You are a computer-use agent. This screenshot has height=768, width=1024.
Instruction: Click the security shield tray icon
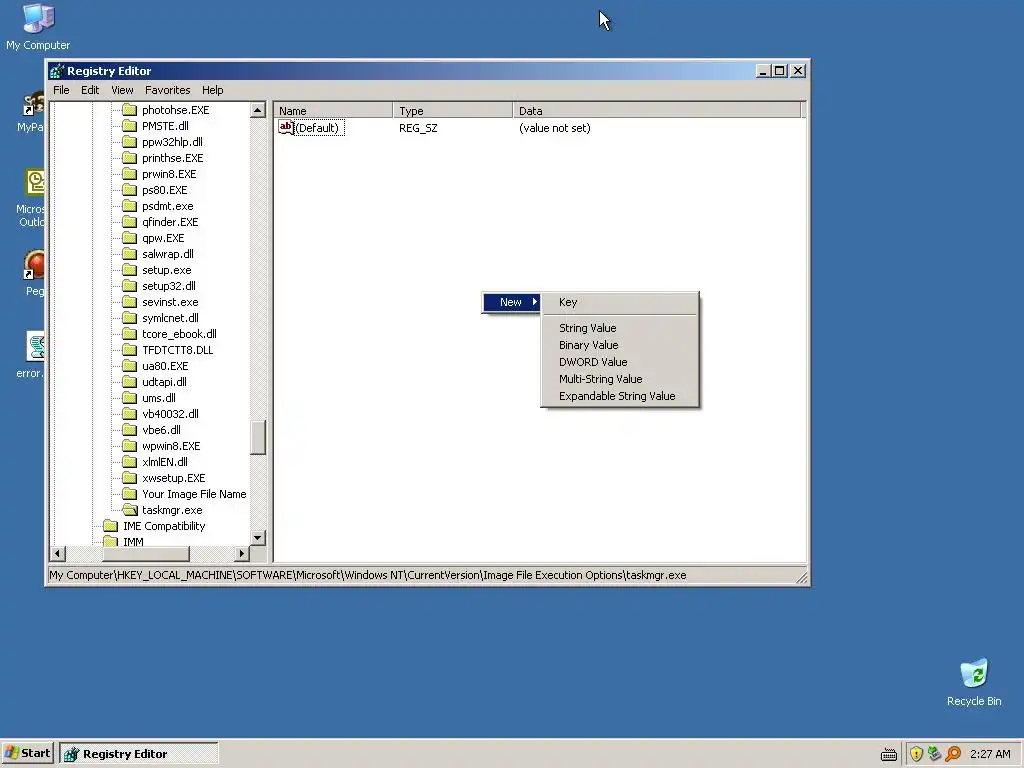[916, 754]
